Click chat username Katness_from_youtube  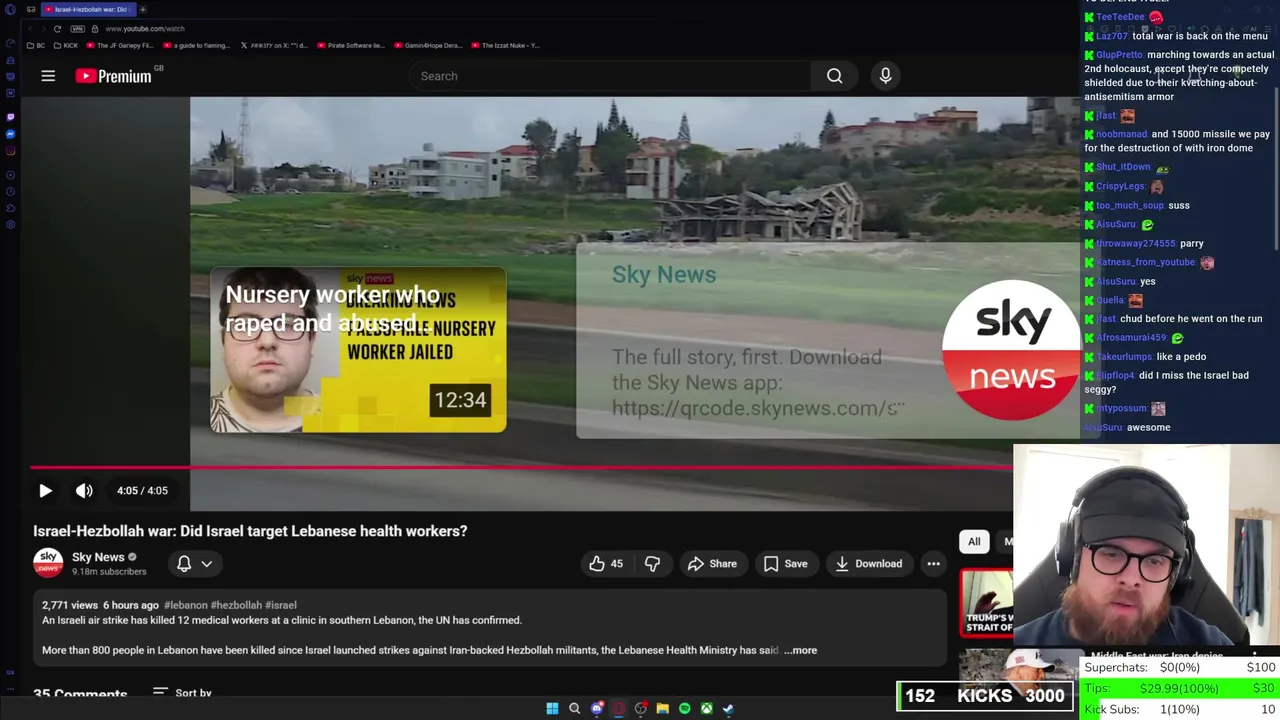pyautogui.click(x=1145, y=262)
